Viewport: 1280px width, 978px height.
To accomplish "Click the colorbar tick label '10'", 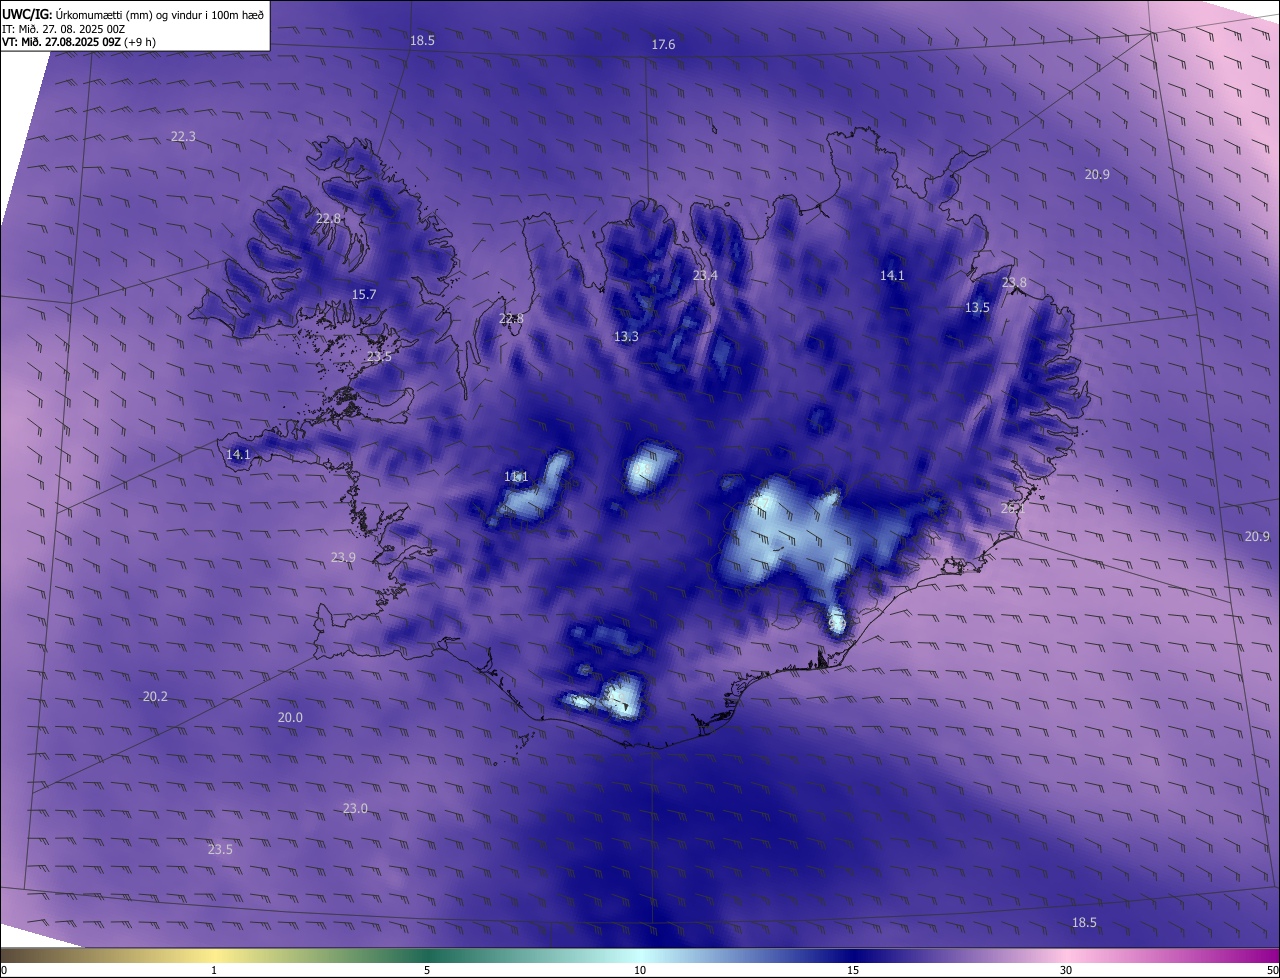I will coord(640,971).
